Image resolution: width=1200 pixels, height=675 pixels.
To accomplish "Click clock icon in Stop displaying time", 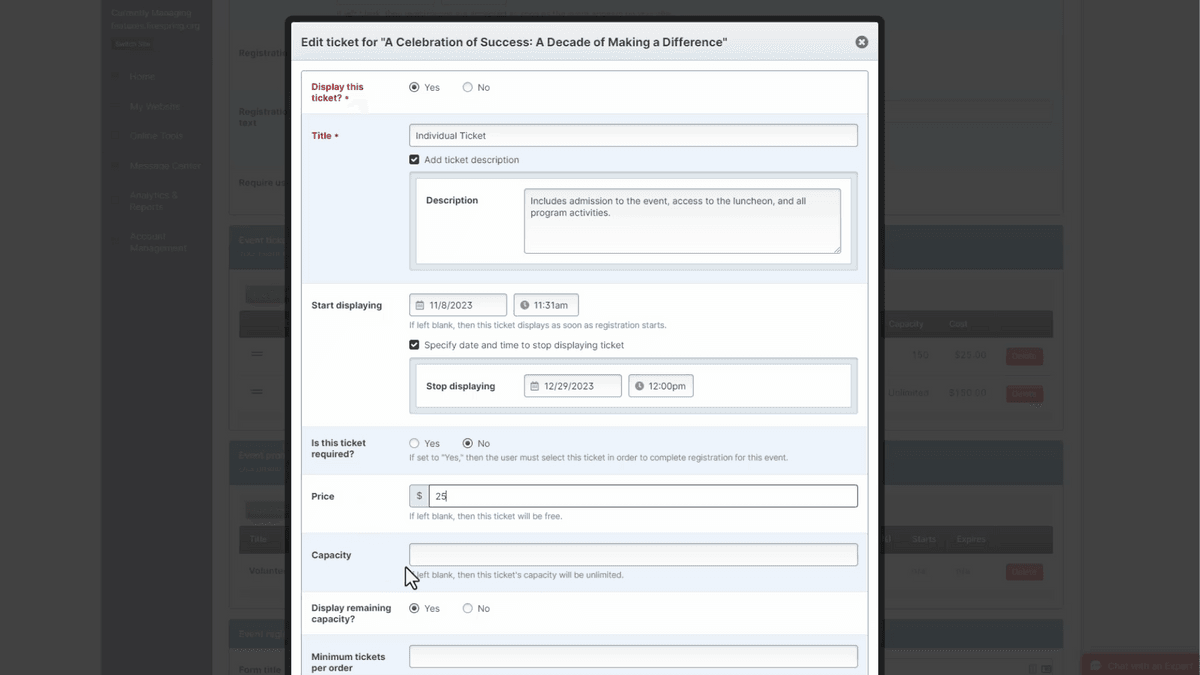I will coord(640,386).
